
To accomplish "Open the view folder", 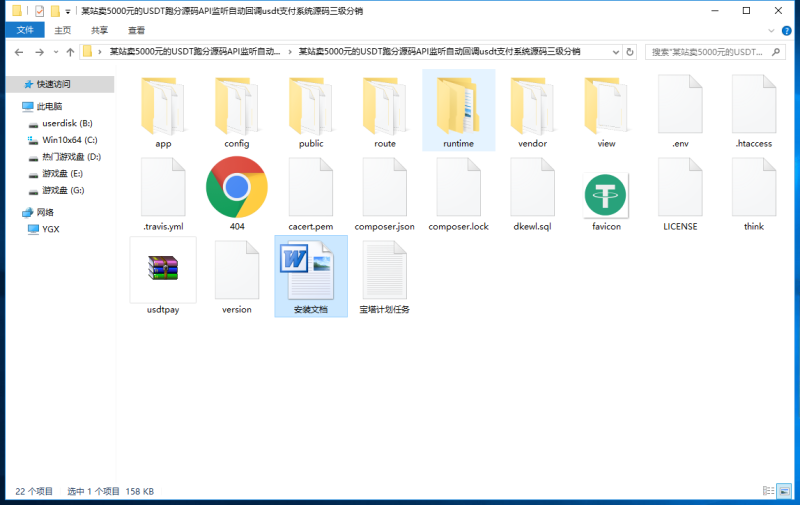I will (x=606, y=113).
